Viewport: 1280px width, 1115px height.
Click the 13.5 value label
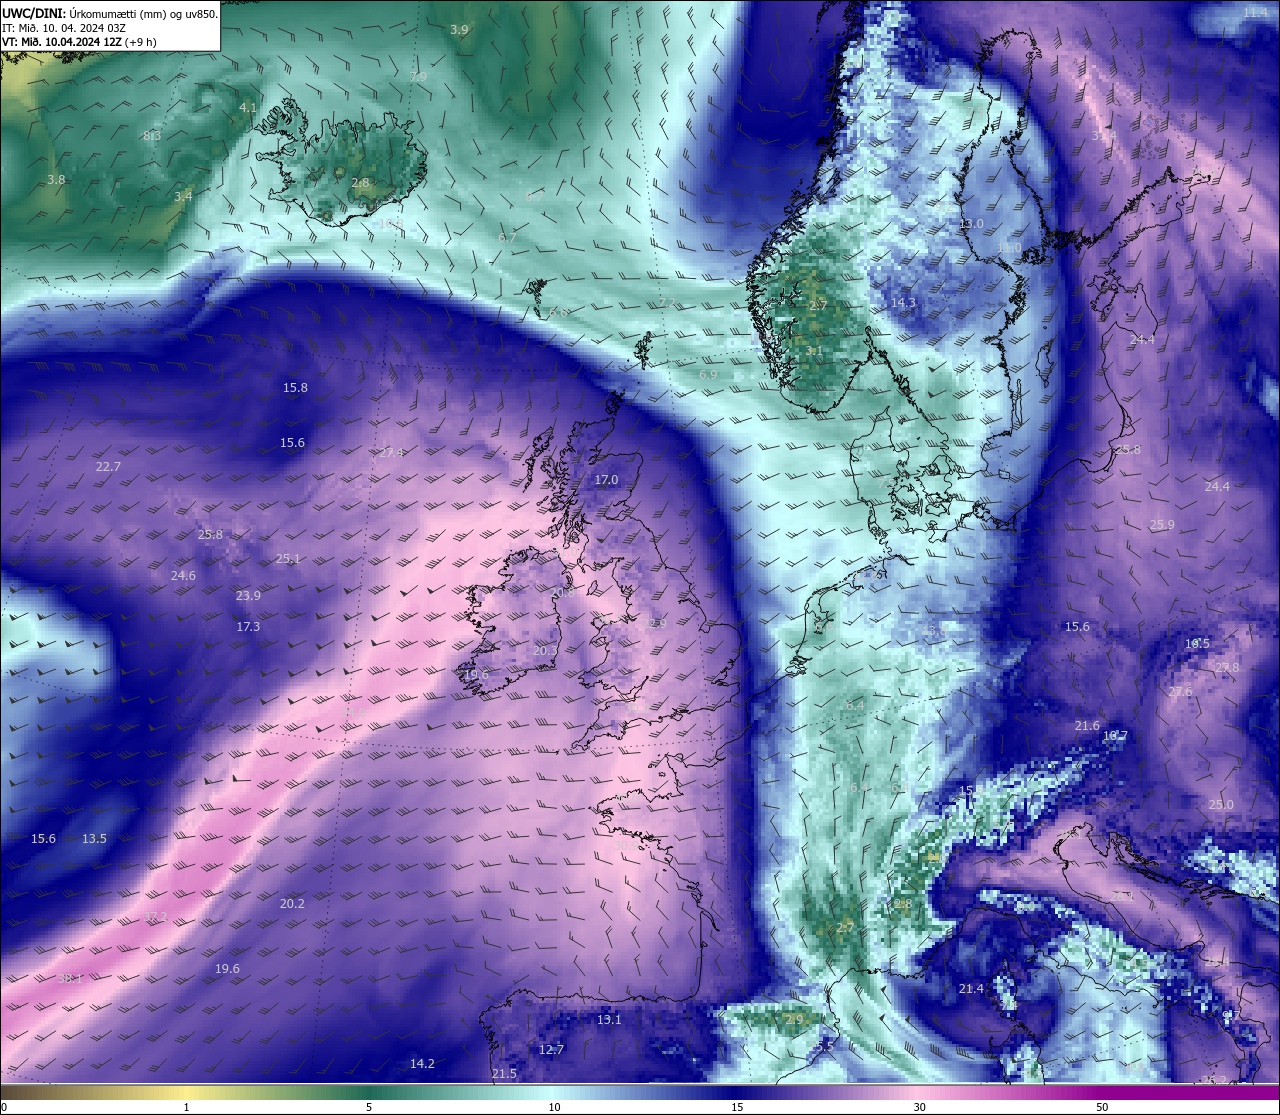[94, 839]
